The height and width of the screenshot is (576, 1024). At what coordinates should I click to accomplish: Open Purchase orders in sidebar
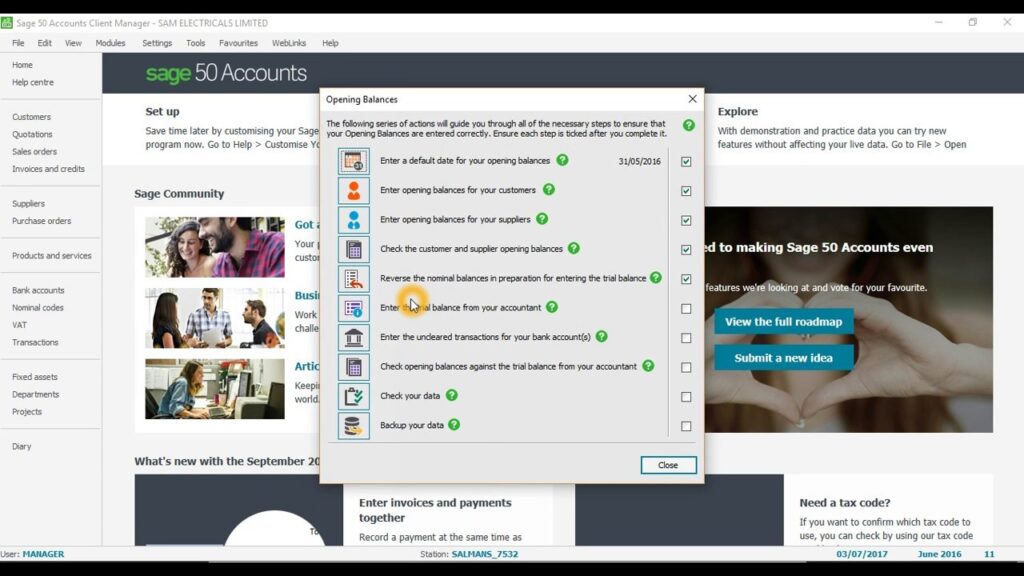(x=42, y=221)
